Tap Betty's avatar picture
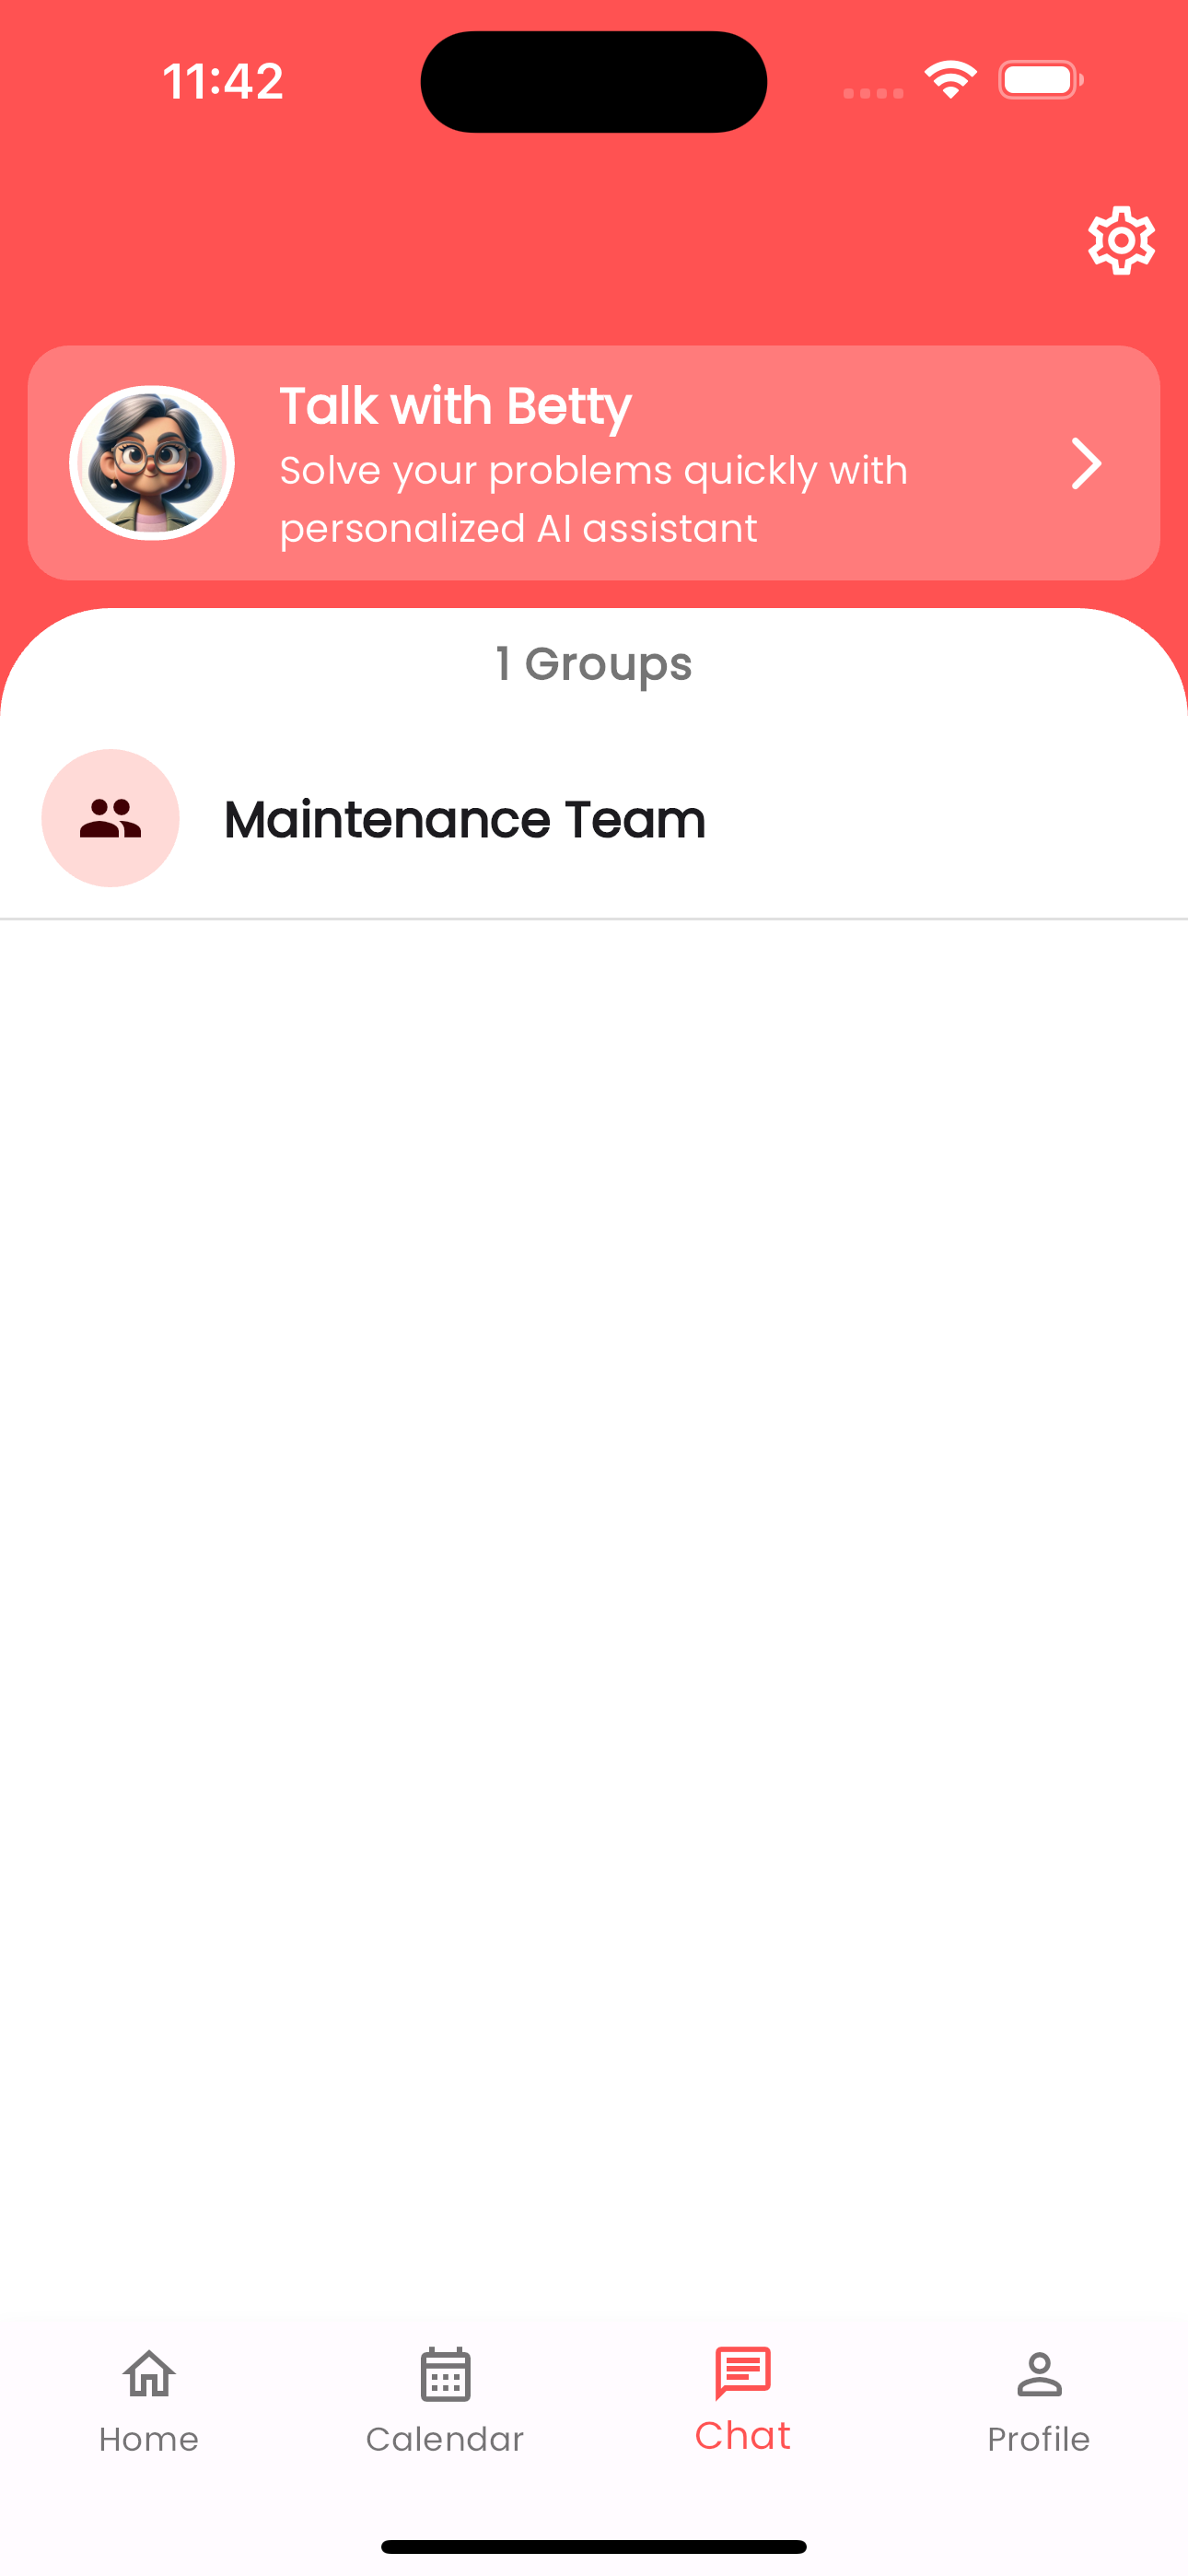Screen dimensions: 1188x2576 point(152,463)
